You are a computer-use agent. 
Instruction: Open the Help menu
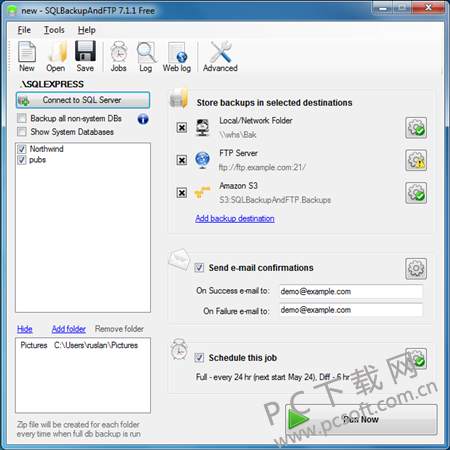tap(87, 30)
